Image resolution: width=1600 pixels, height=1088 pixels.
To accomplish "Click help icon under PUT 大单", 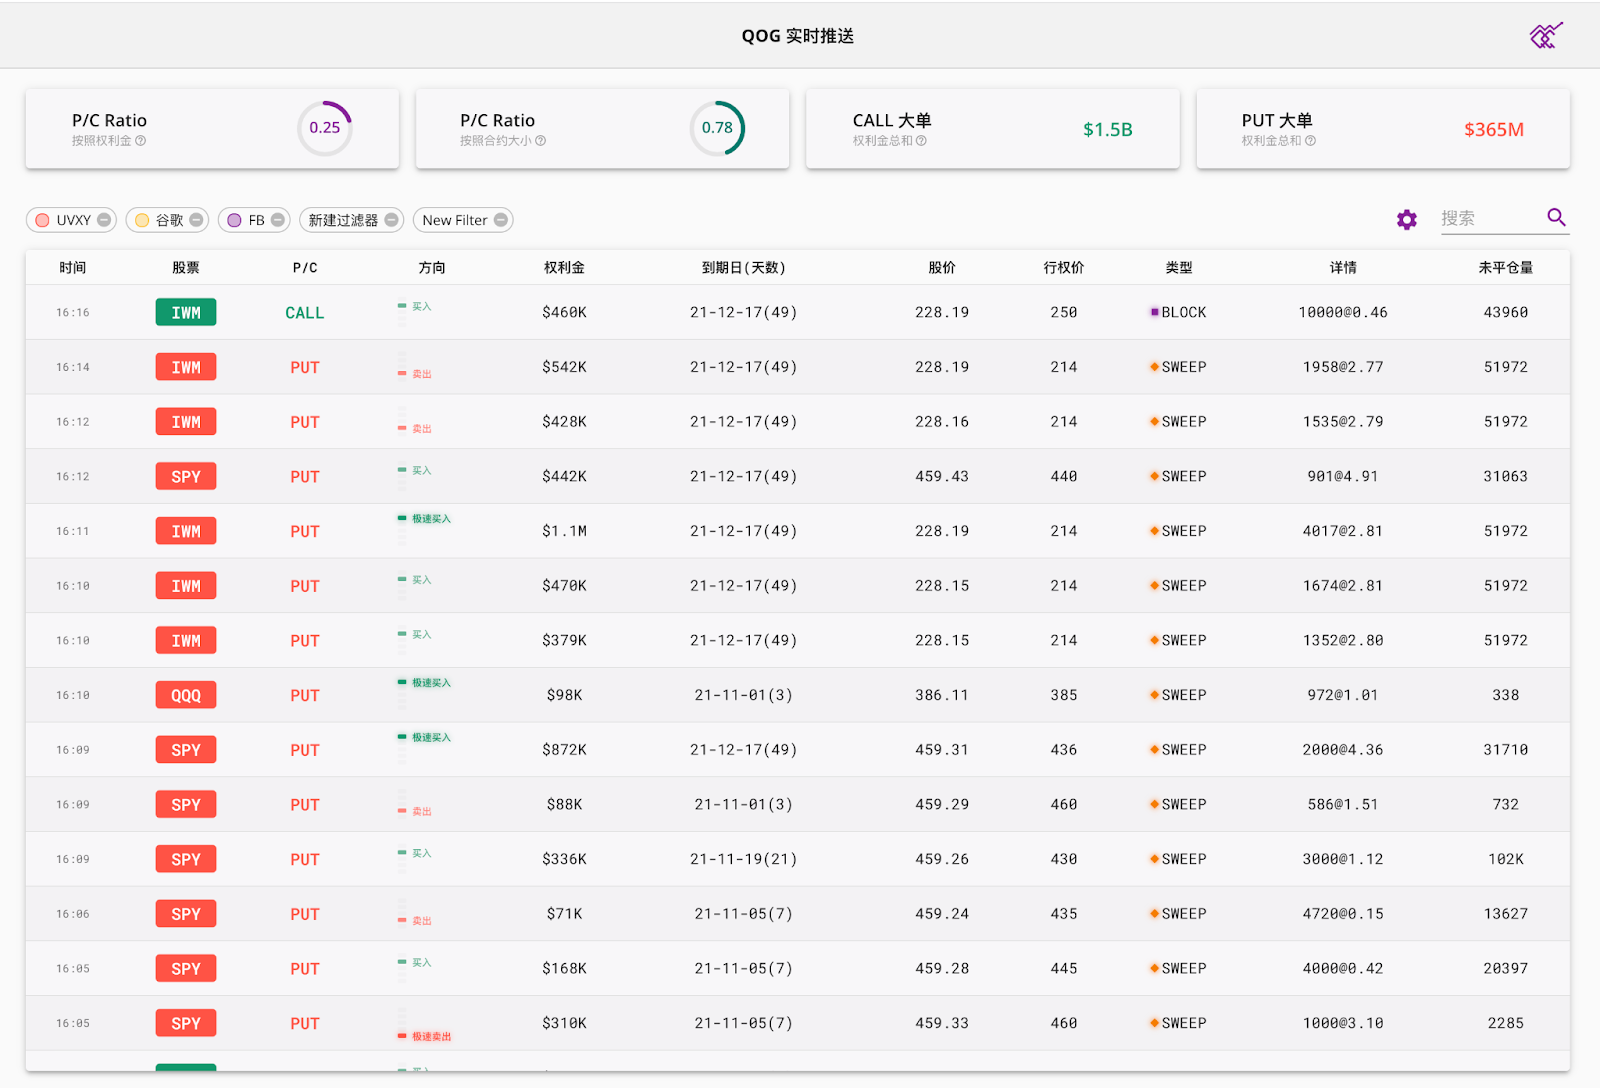I will point(1310,141).
